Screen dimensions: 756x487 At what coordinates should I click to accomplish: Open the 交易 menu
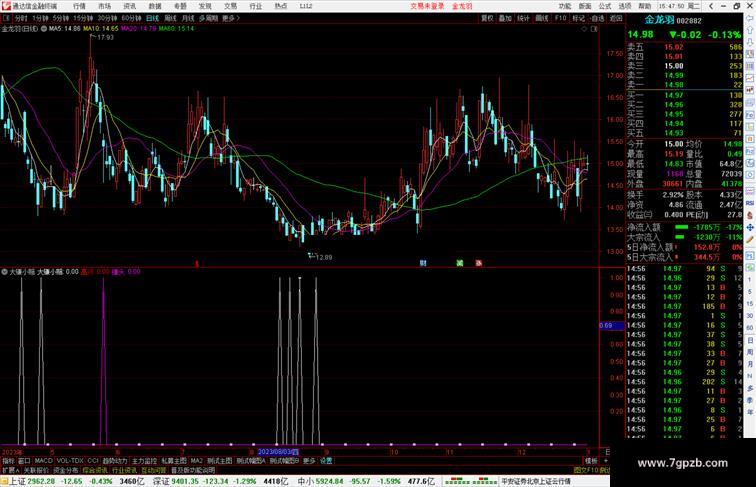(230, 6)
